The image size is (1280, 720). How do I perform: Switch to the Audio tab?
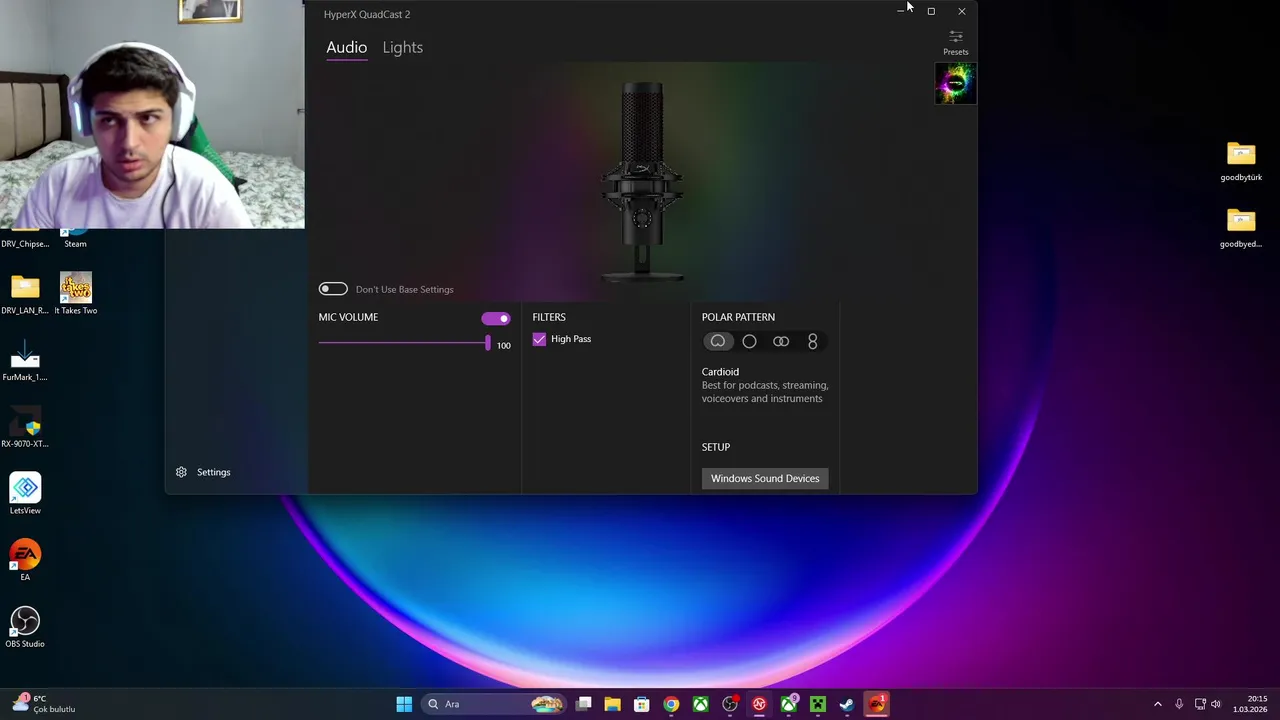point(346,47)
